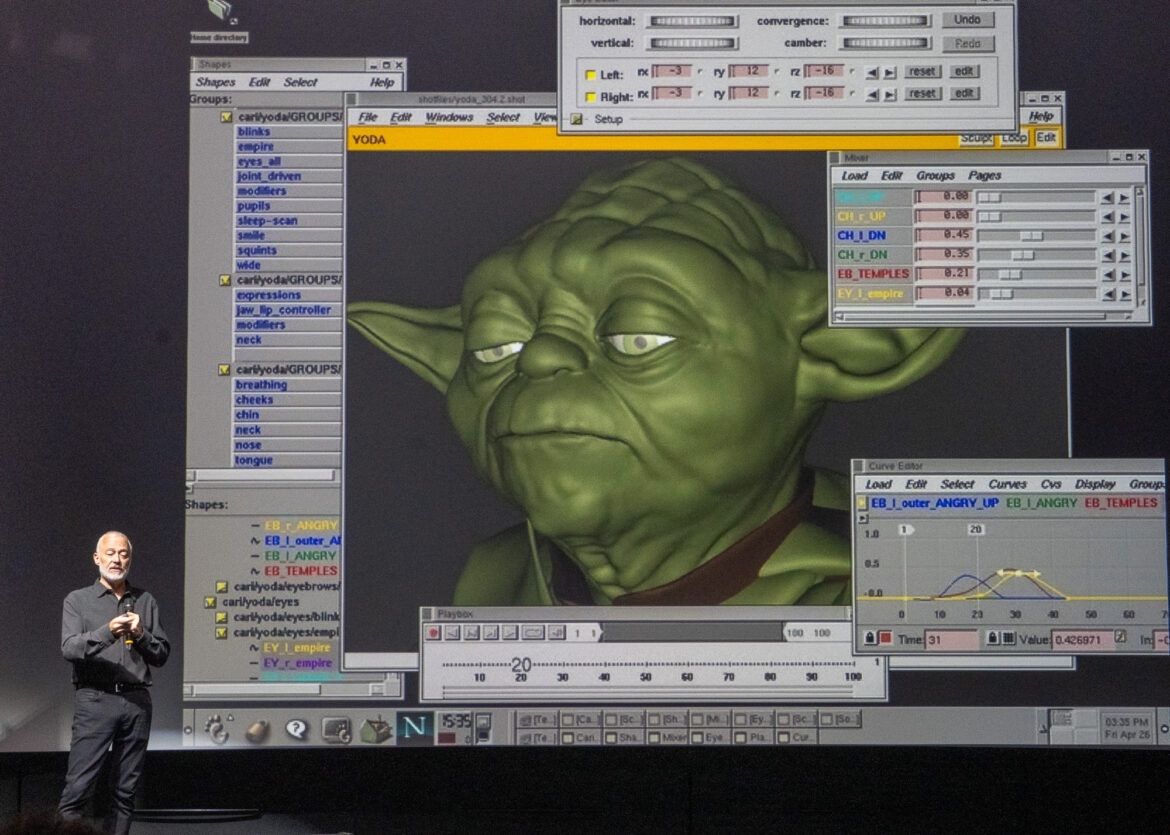Click the Mixer task in the panel tasklist

pyautogui.click(x=668, y=737)
